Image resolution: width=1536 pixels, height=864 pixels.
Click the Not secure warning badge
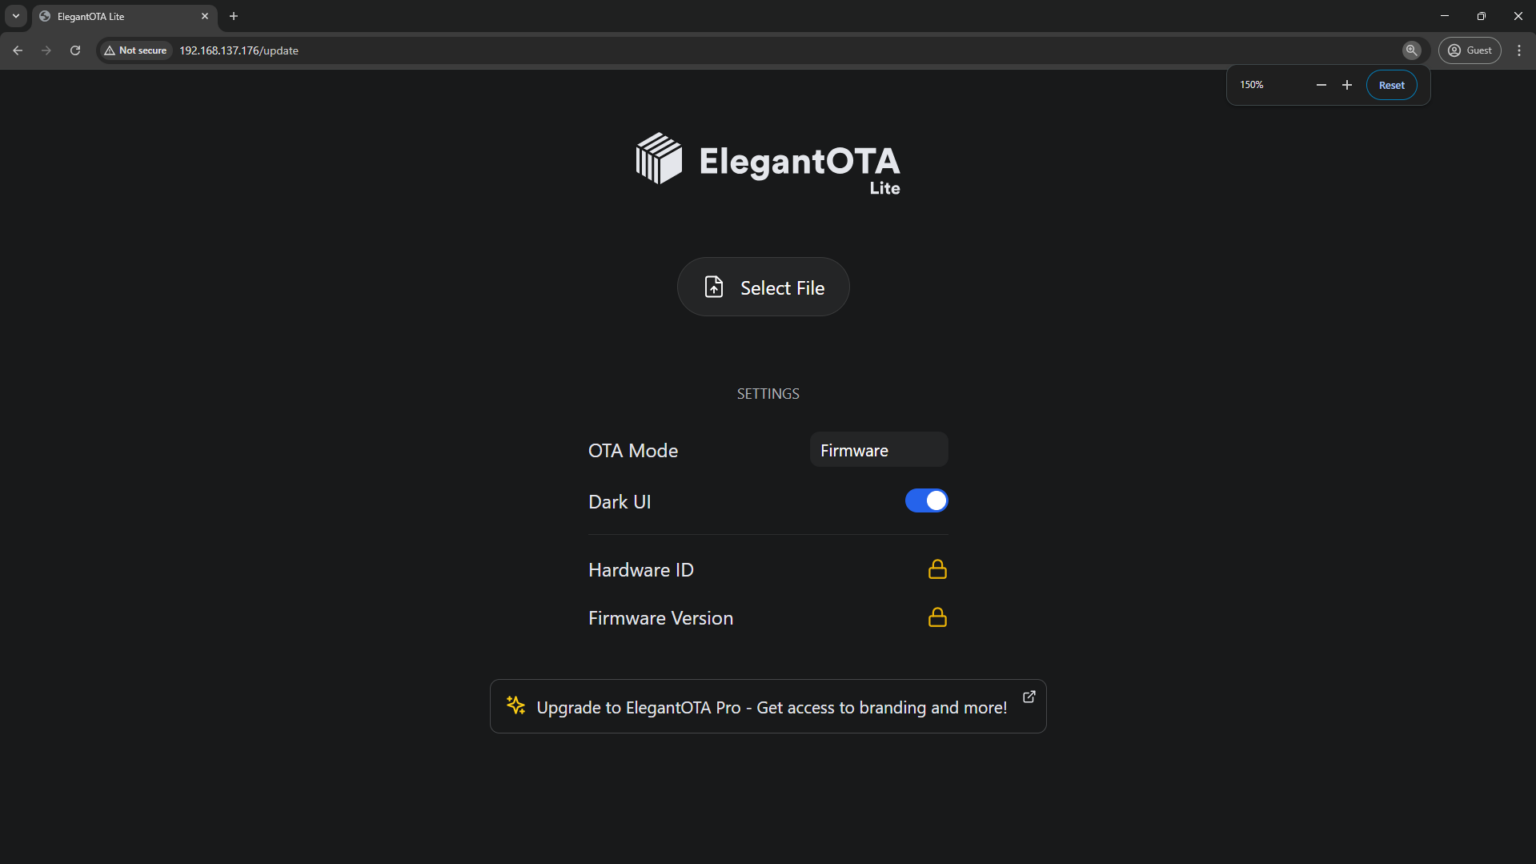pyautogui.click(x=136, y=50)
